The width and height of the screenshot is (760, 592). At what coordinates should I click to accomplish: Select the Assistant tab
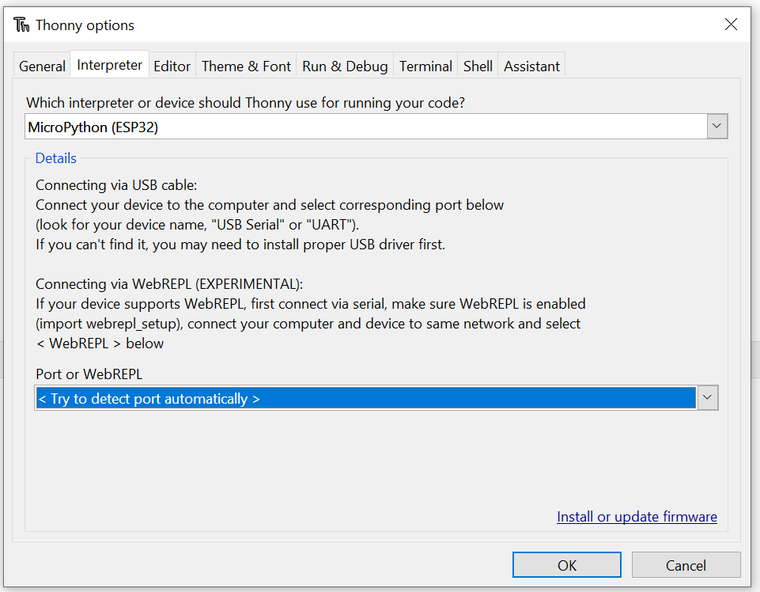coord(532,66)
